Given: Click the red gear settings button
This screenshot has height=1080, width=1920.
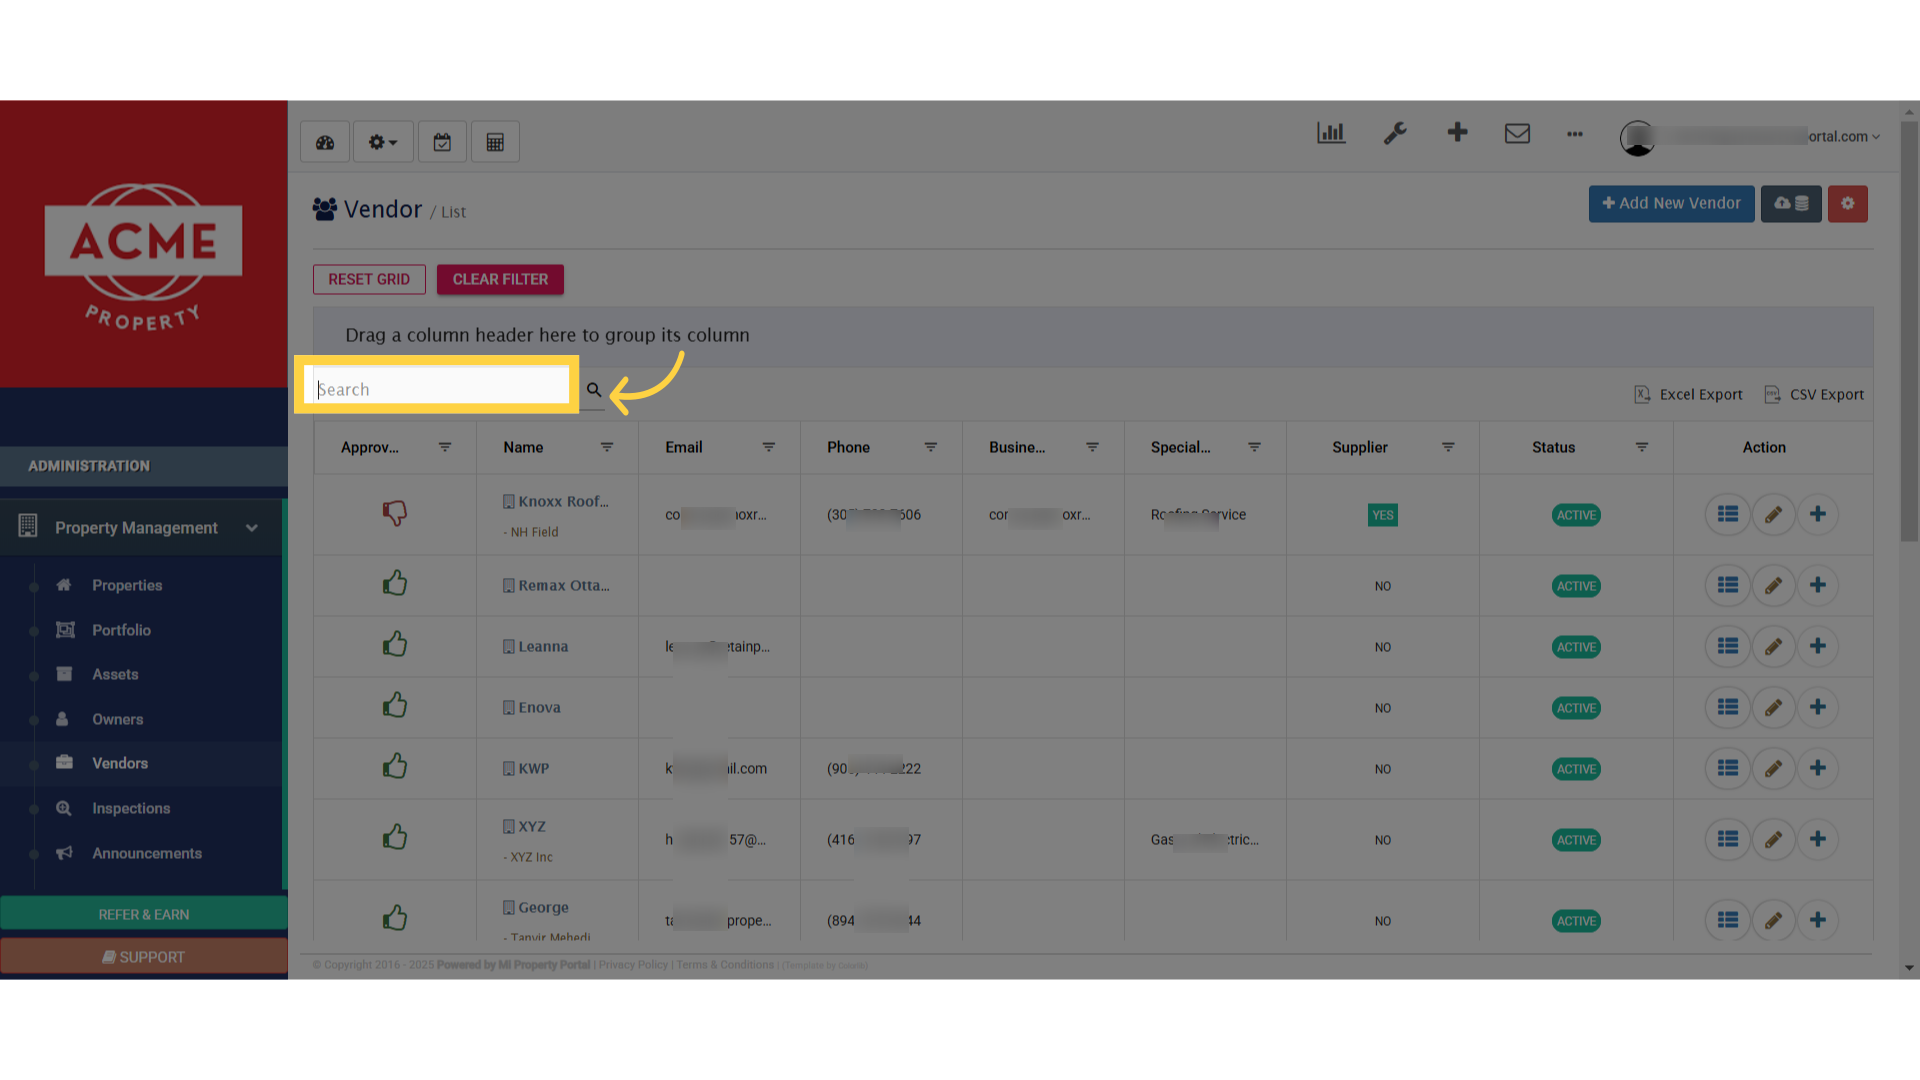Looking at the screenshot, I should (1847, 204).
